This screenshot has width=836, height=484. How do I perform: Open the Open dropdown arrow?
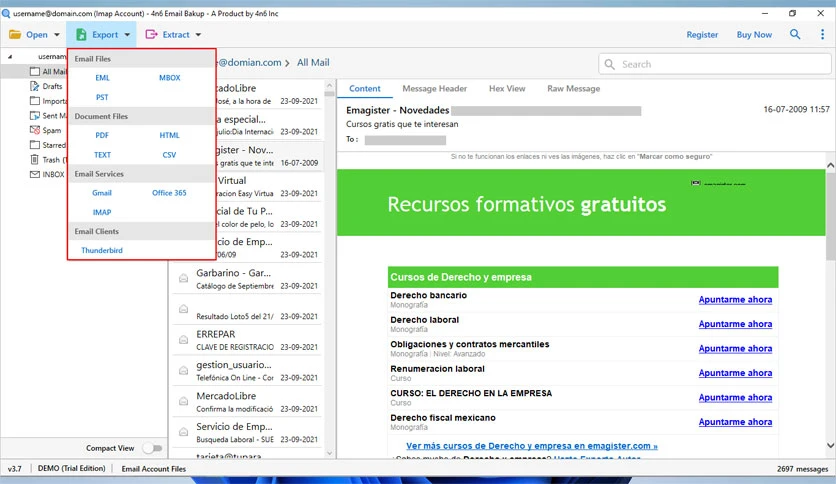click(57, 35)
